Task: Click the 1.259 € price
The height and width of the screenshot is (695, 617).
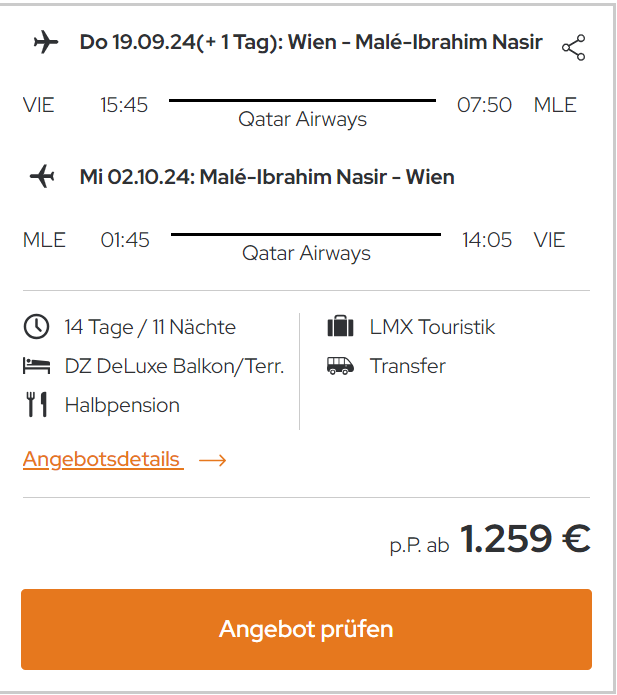Action: (525, 539)
